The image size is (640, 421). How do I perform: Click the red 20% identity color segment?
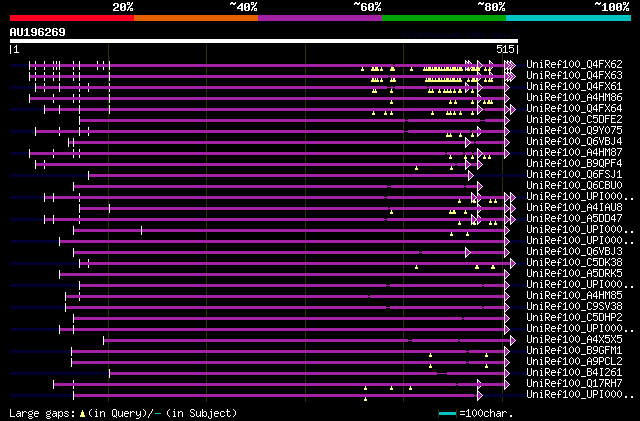tap(72, 18)
